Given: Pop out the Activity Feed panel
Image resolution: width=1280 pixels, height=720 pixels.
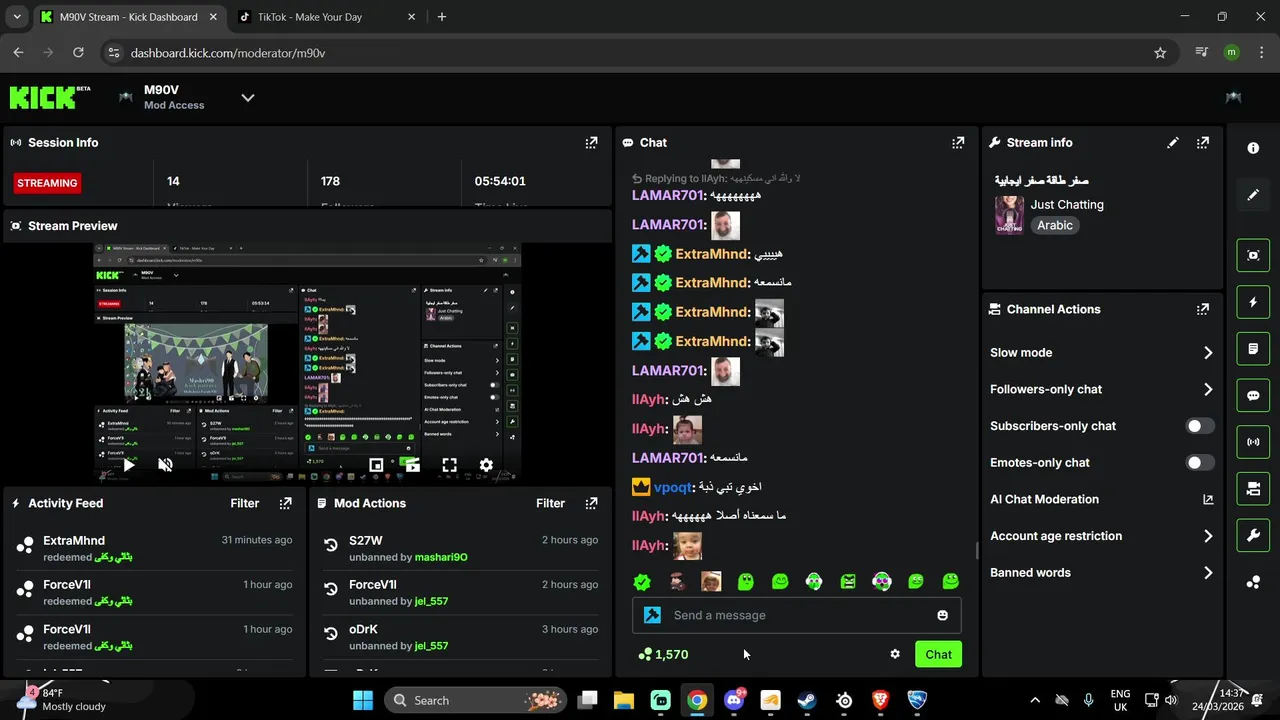Looking at the screenshot, I should pos(286,503).
